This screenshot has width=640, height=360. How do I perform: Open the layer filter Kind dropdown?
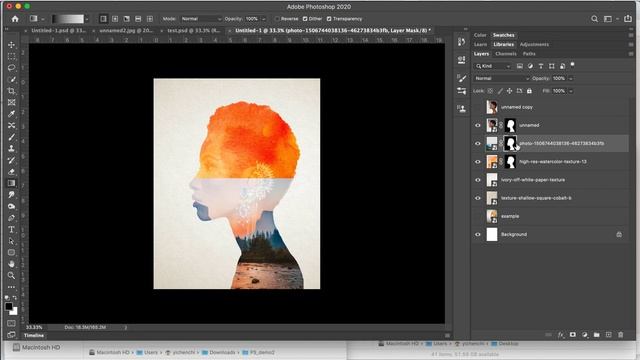click(x=493, y=66)
